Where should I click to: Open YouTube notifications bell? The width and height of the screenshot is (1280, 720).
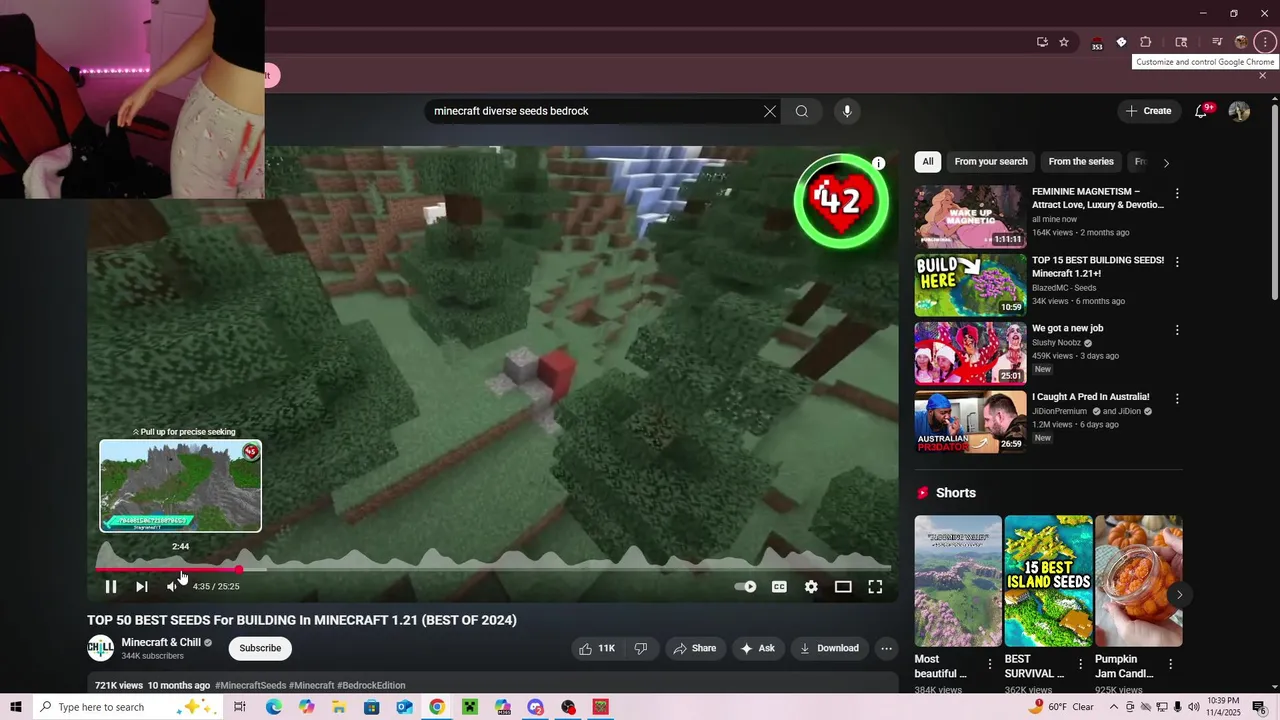click(1201, 111)
